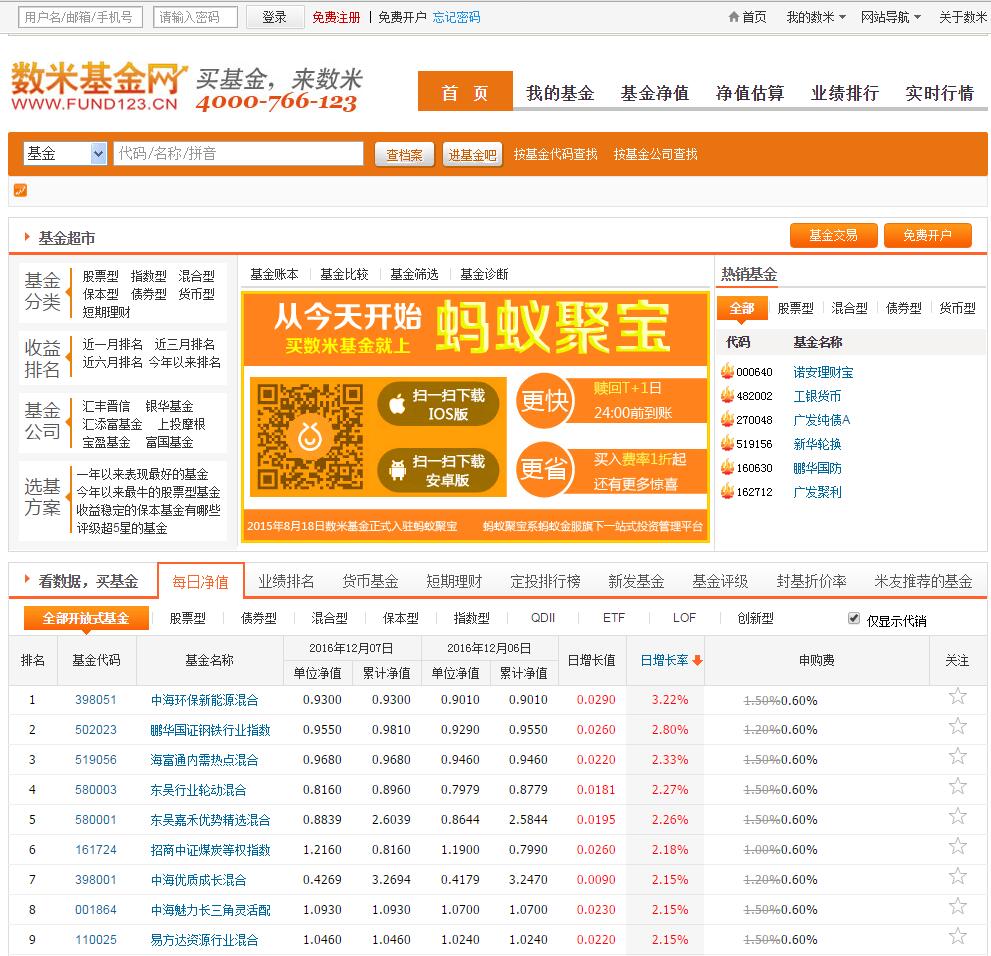Open the 净值估算 navigation tab

pos(750,93)
